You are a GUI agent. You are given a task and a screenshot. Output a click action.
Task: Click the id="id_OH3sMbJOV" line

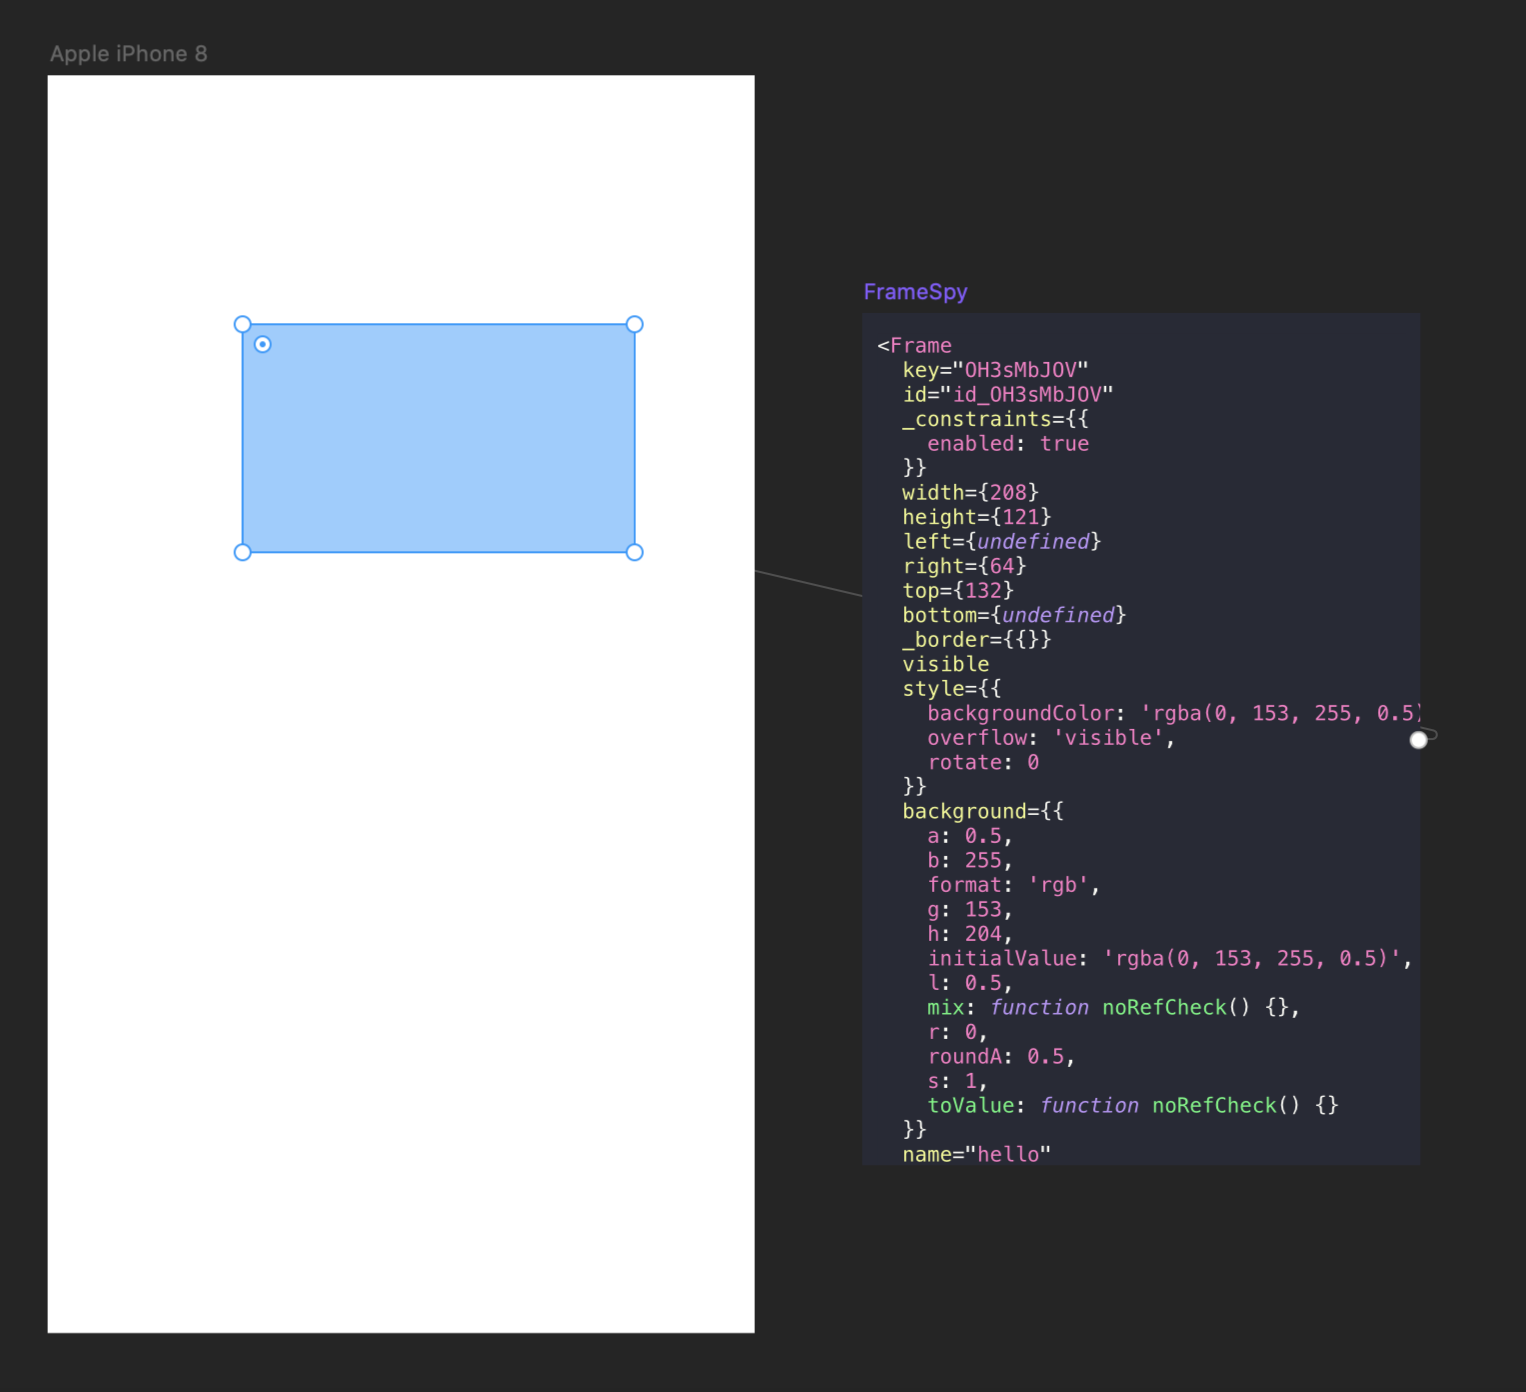pos(1008,395)
